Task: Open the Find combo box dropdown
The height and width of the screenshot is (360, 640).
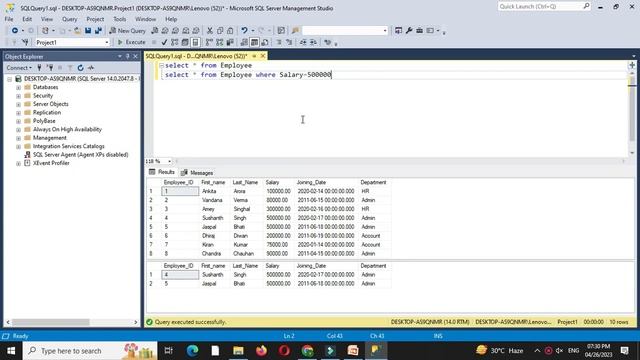Action: pyautogui.click(x=384, y=31)
